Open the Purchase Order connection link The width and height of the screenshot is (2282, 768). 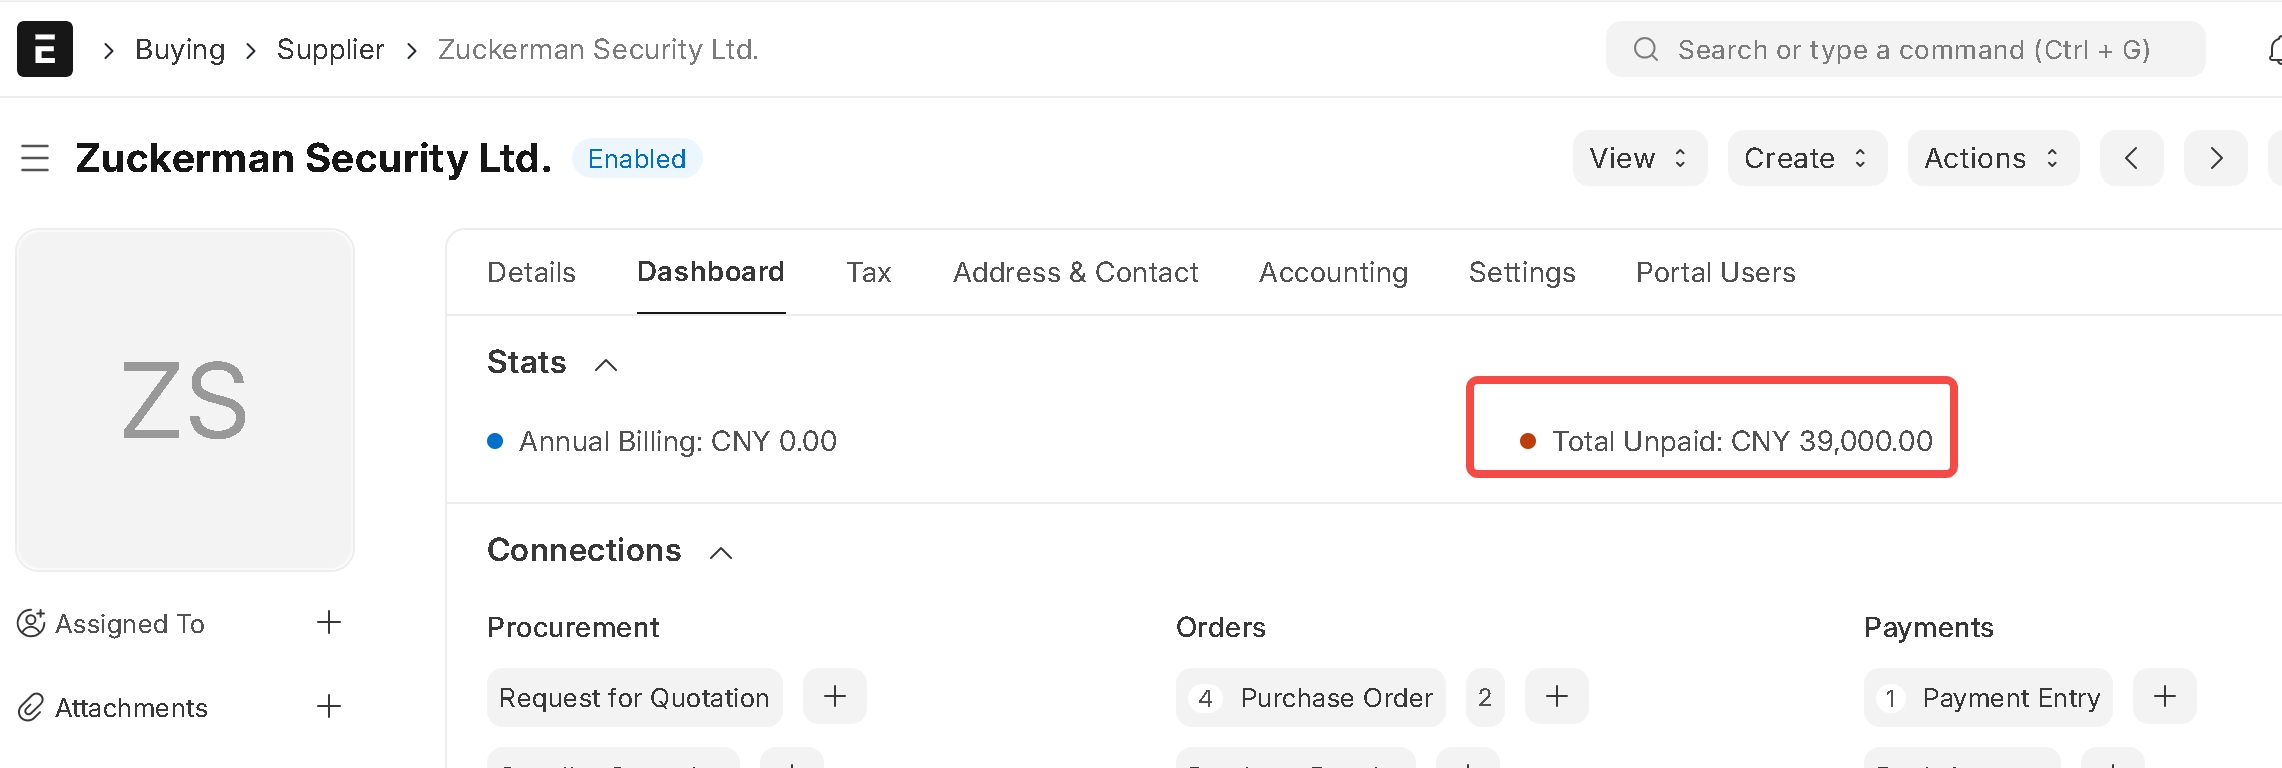[1311, 697]
